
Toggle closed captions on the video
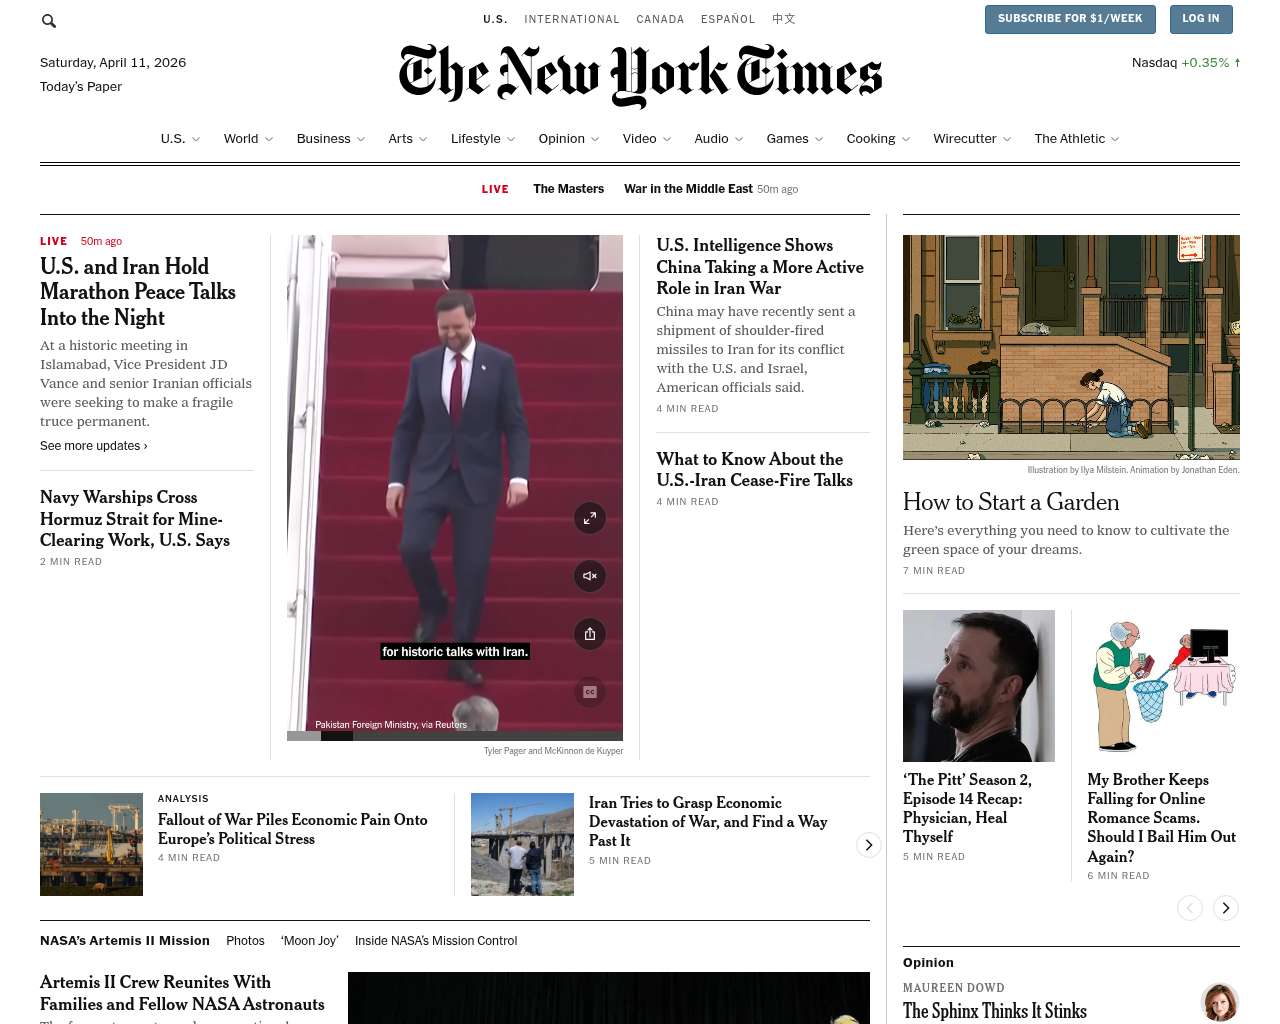click(x=590, y=692)
